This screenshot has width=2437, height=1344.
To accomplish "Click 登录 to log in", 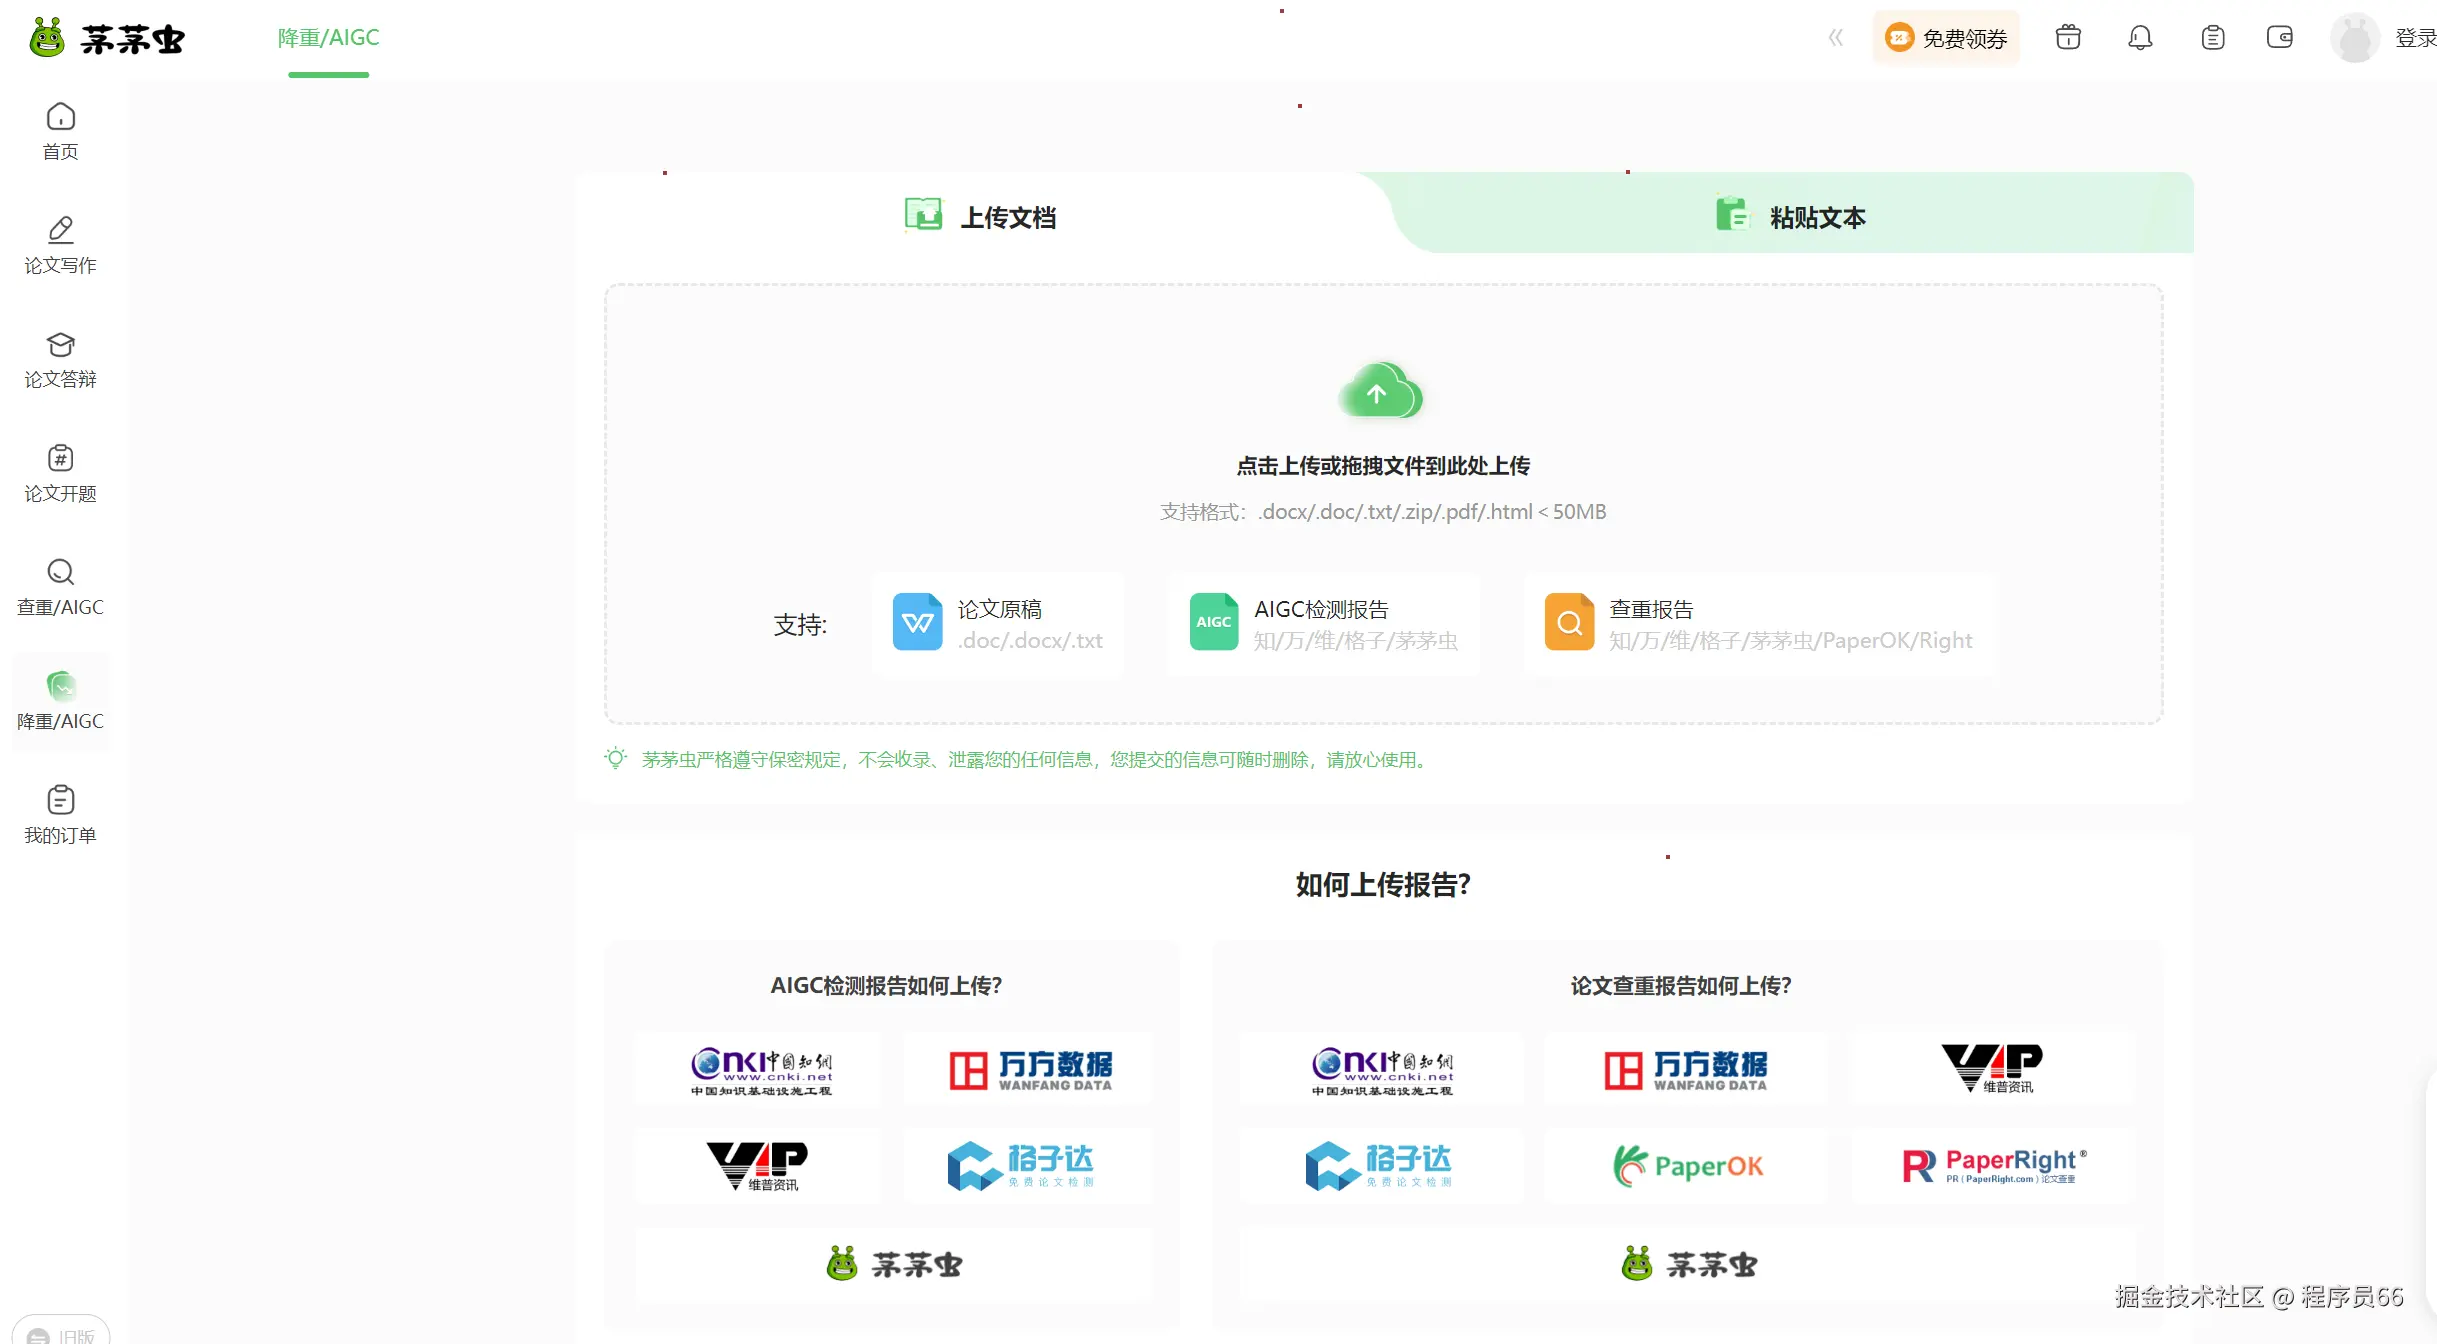I will pyautogui.click(x=2414, y=38).
